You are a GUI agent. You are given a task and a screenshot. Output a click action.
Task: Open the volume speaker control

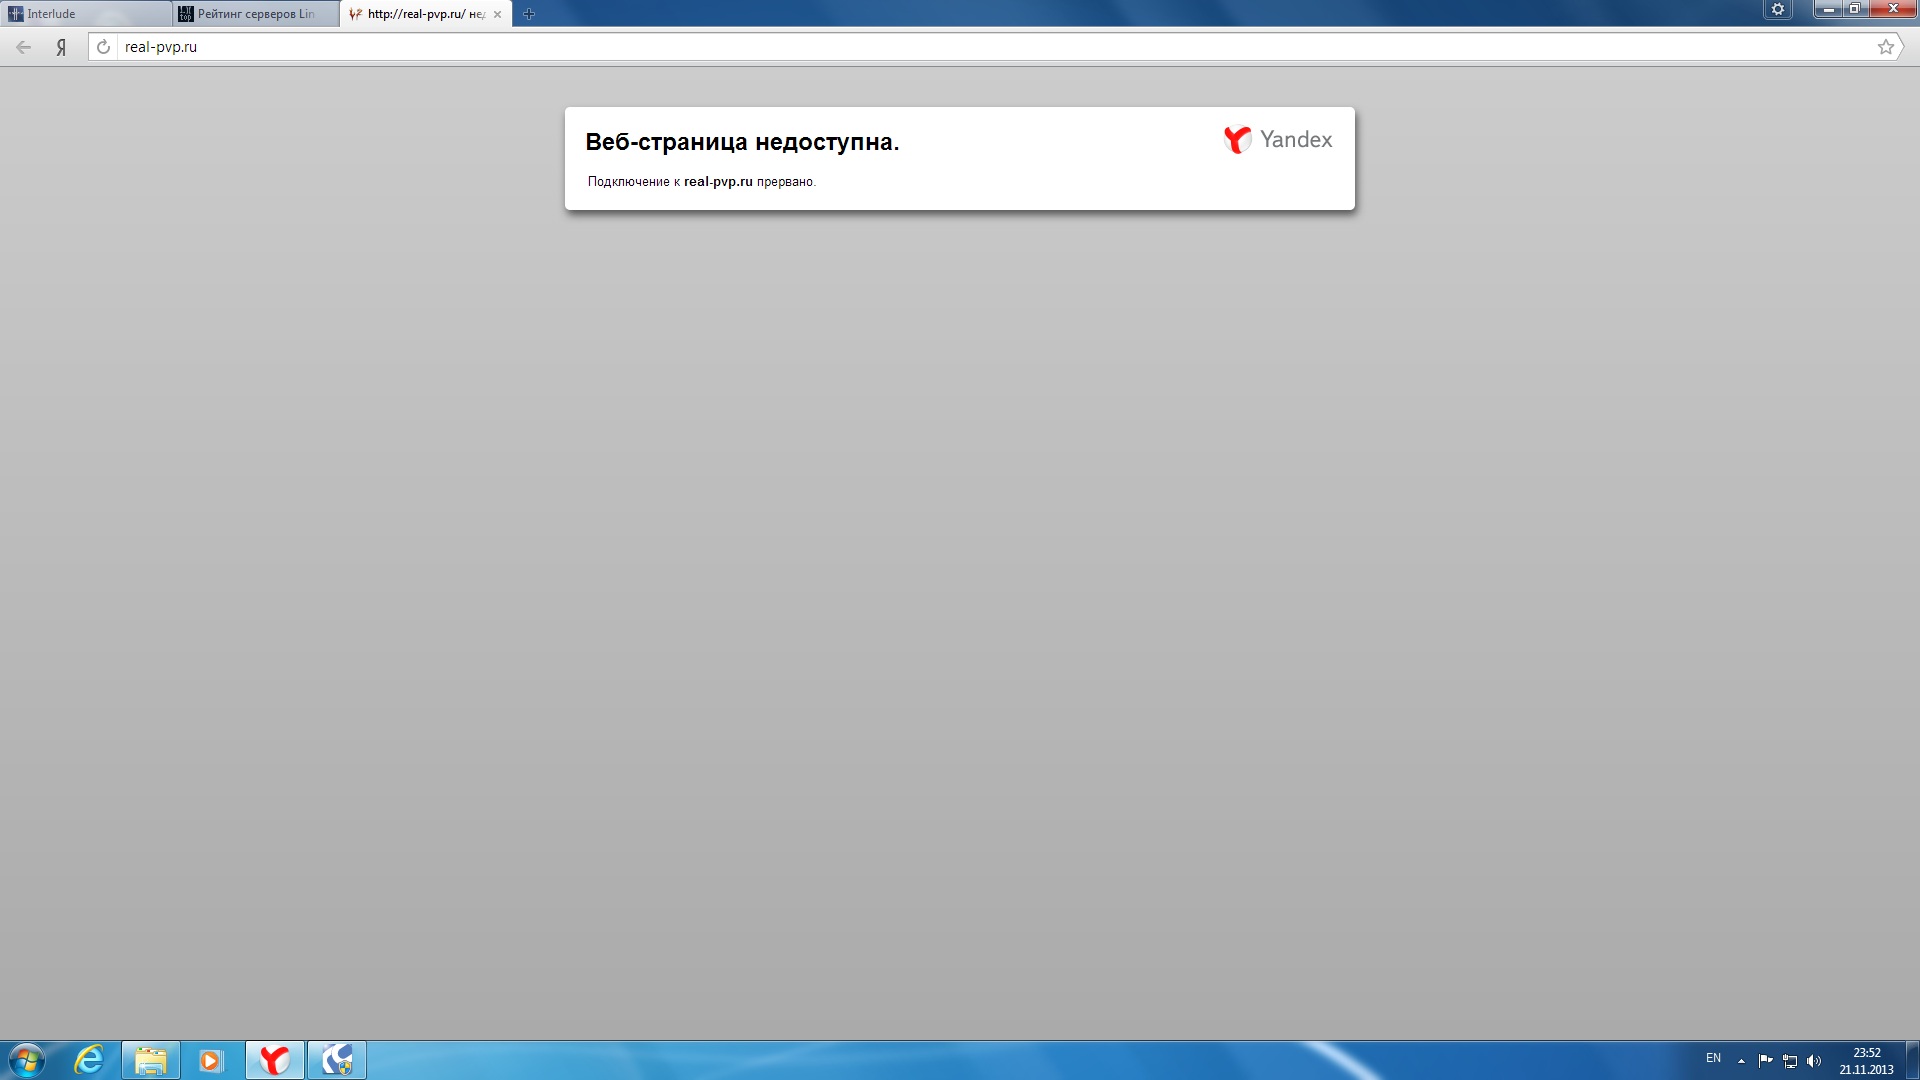[x=1814, y=1060]
